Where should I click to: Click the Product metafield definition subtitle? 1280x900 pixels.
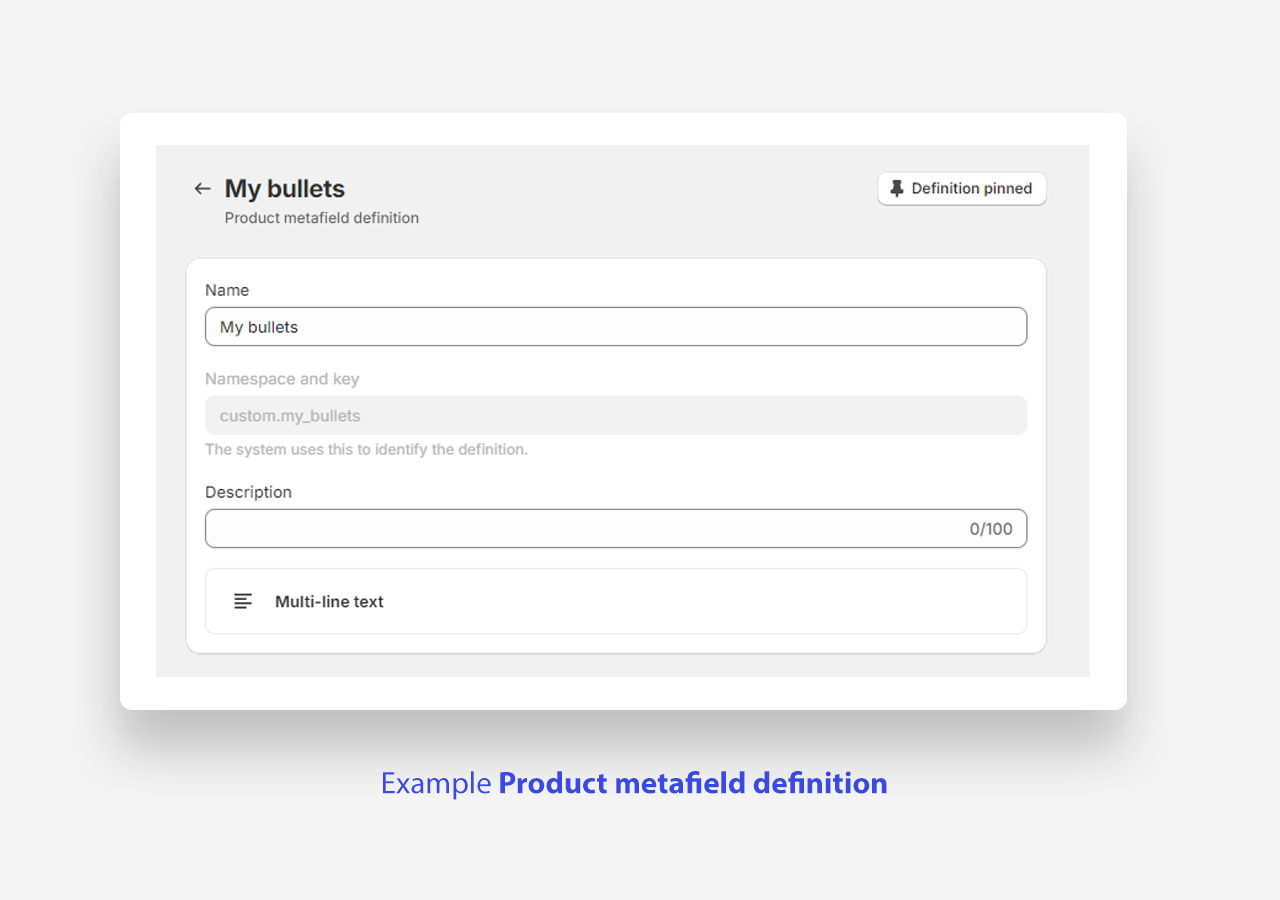pyautogui.click(x=321, y=218)
